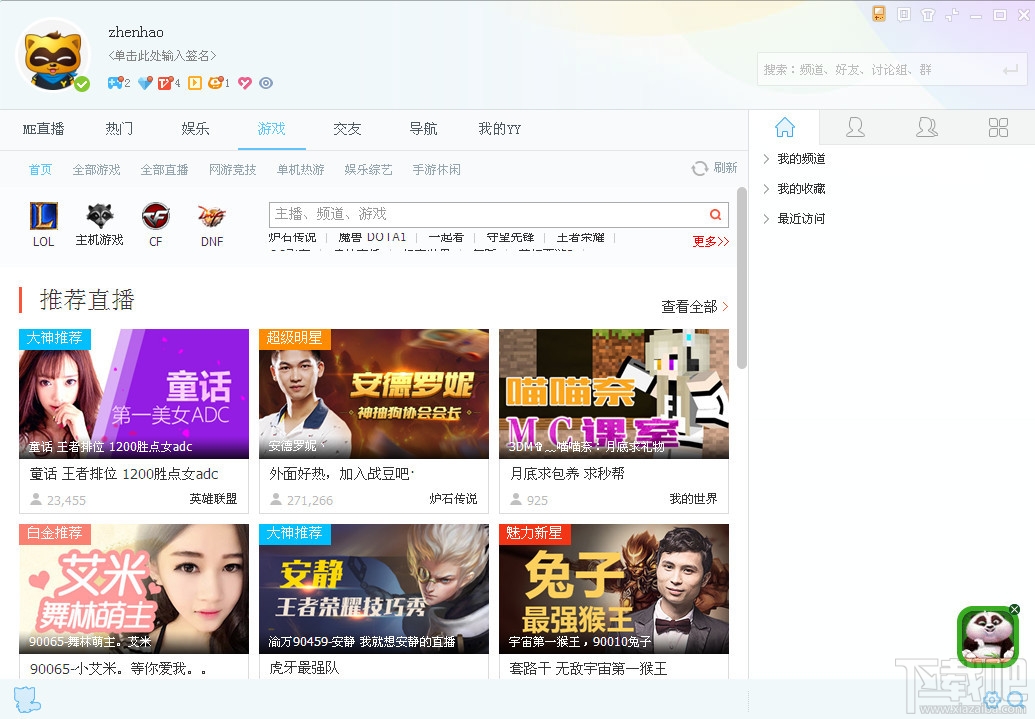Click the 王者荣耀 tag link
Viewport: 1035px width, 719px height.
pyautogui.click(x=580, y=238)
